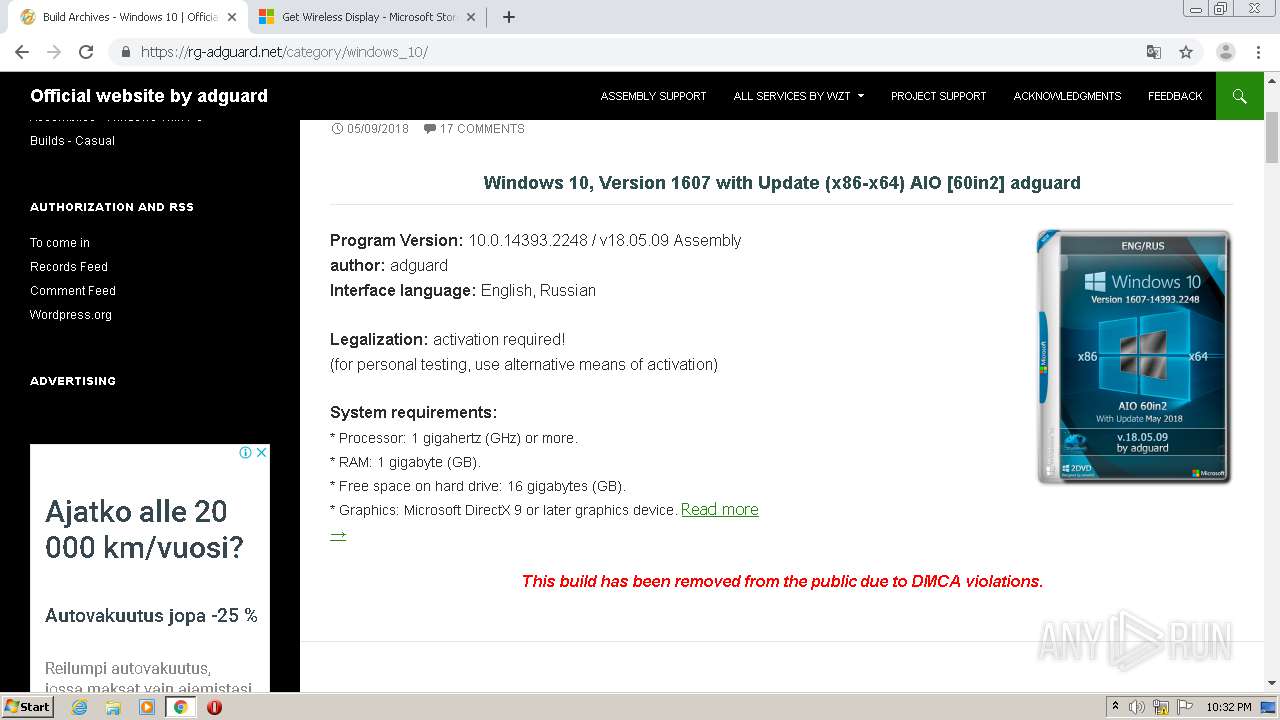Click the Read more link
Image resolution: width=1280 pixels, height=720 pixels.
[x=720, y=510]
